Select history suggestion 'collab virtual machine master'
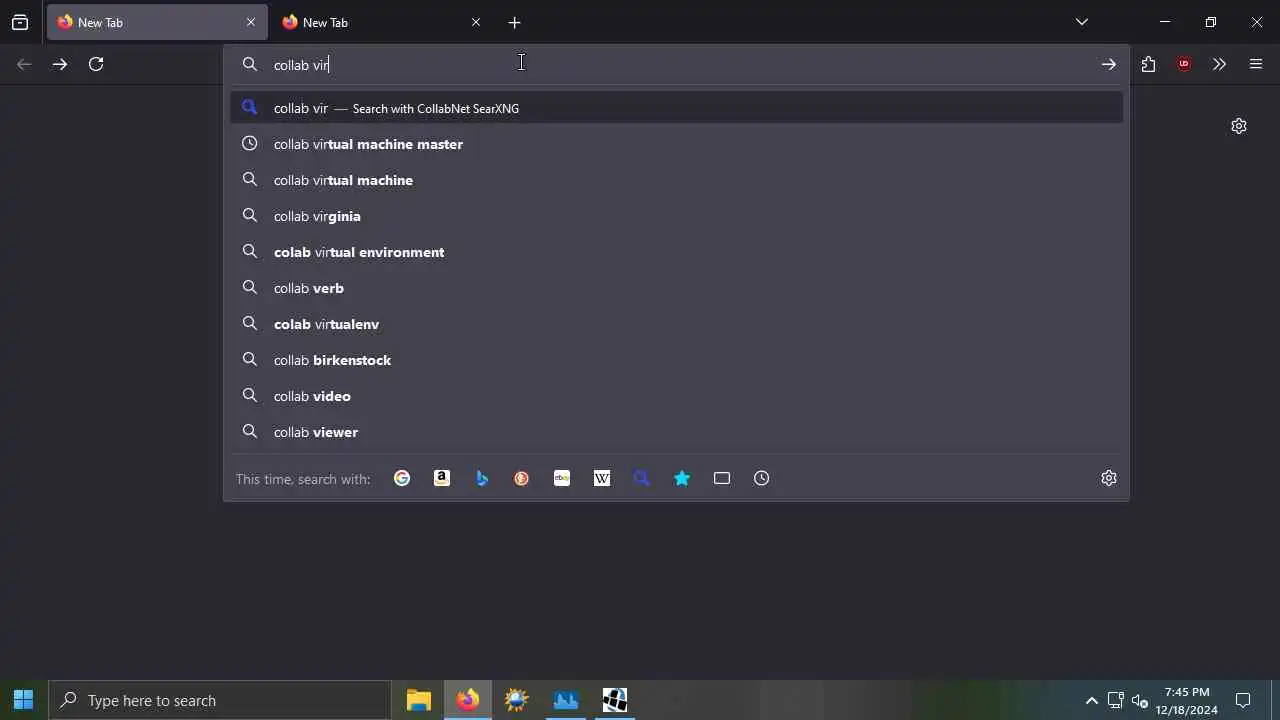Image resolution: width=1280 pixels, height=720 pixels. tap(676, 144)
